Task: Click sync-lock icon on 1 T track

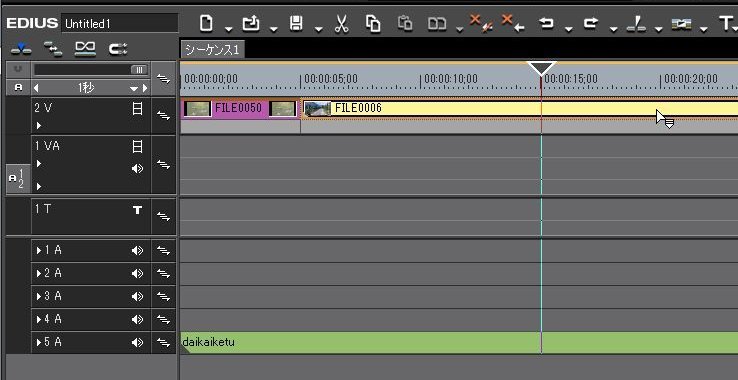Action: pos(163,216)
